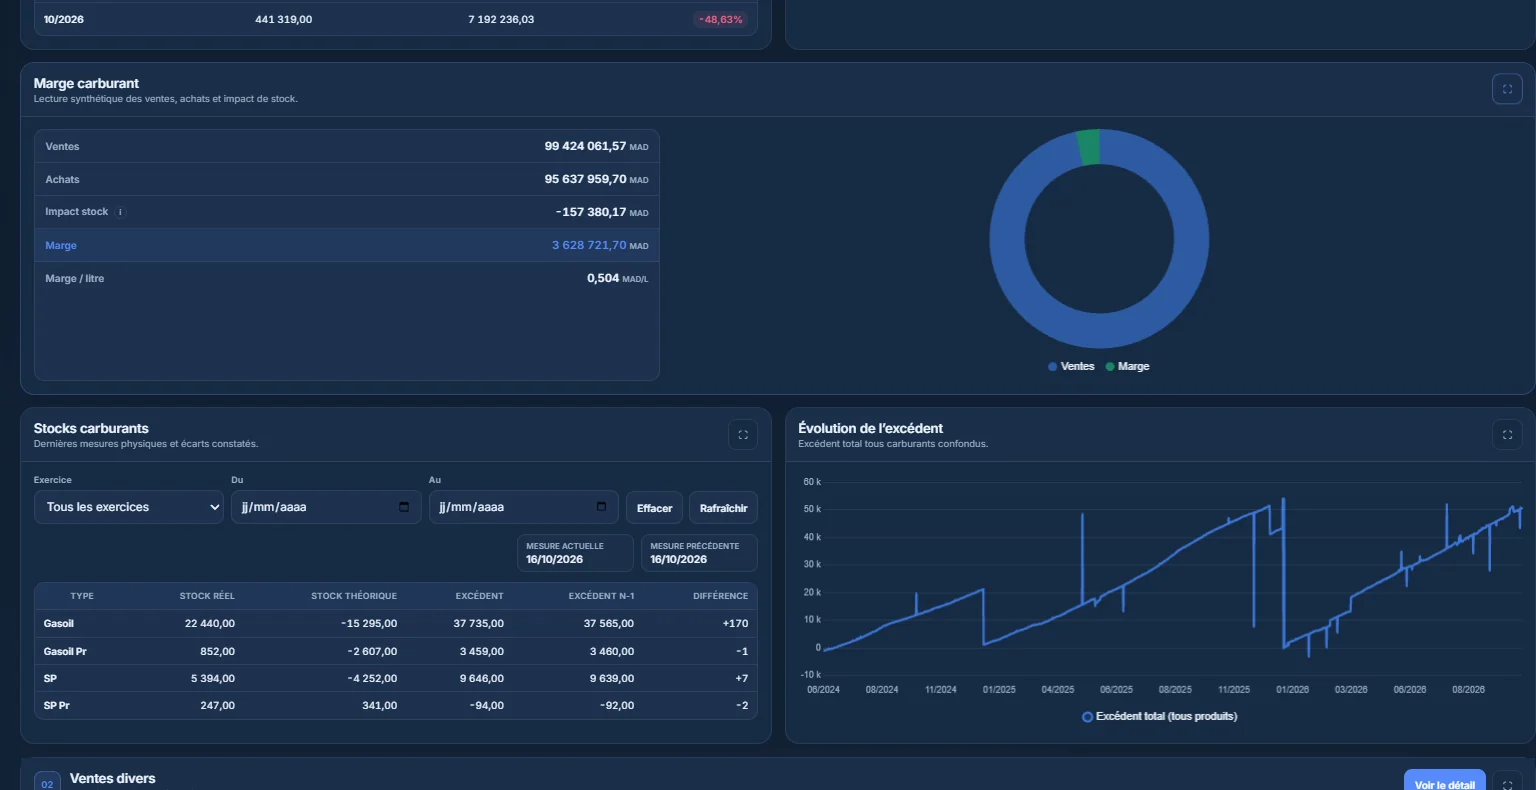Maximize the Évolution de l'excédent chart
1536x790 pixels.
tap(1507, 435)
